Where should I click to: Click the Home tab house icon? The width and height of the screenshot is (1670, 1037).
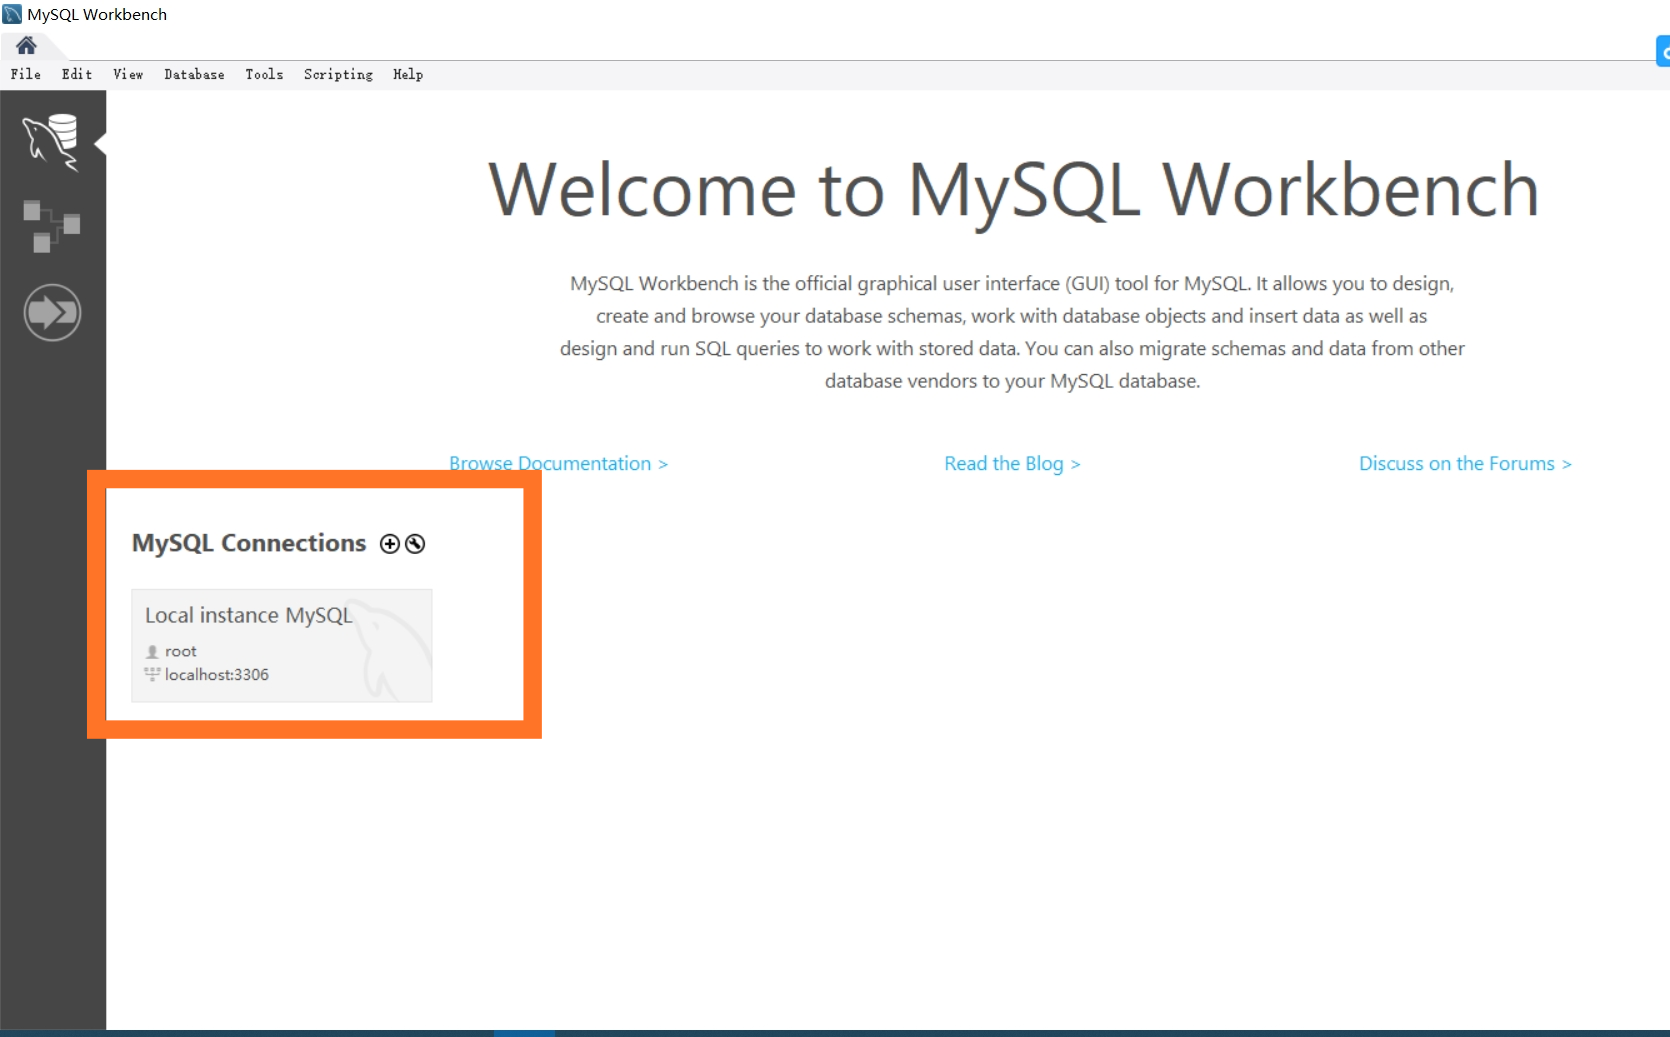25,44
